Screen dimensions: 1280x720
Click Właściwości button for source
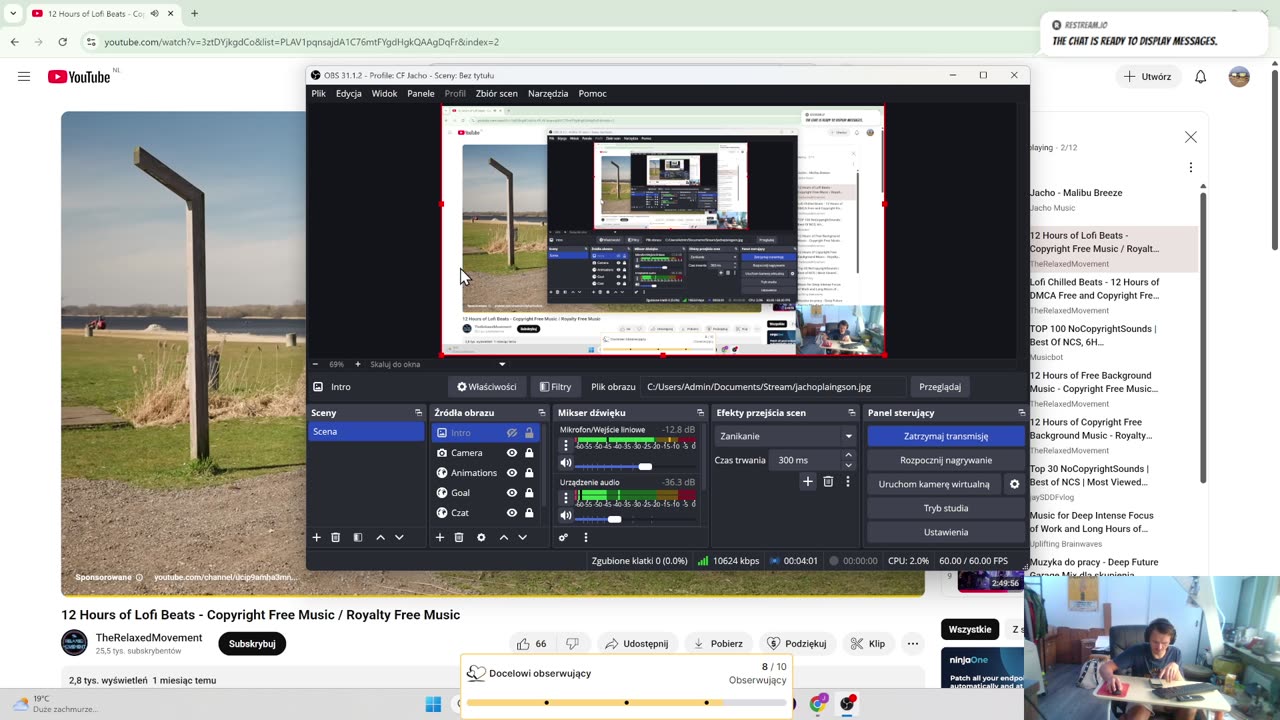point(487,387)
